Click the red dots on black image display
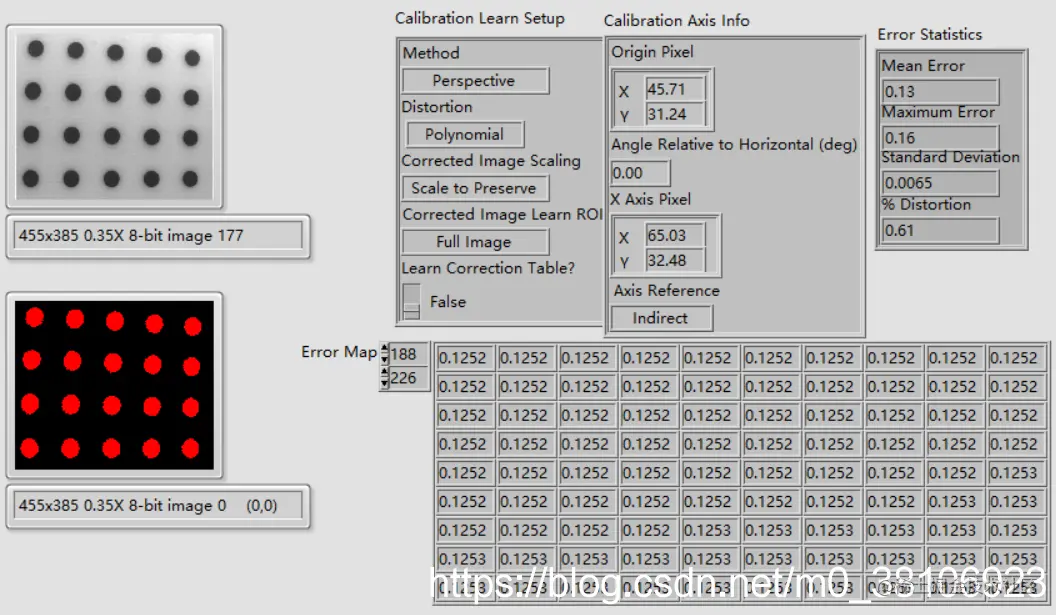Image resolution: width=1056 pixels, height=615 pixels. point(114,385)
